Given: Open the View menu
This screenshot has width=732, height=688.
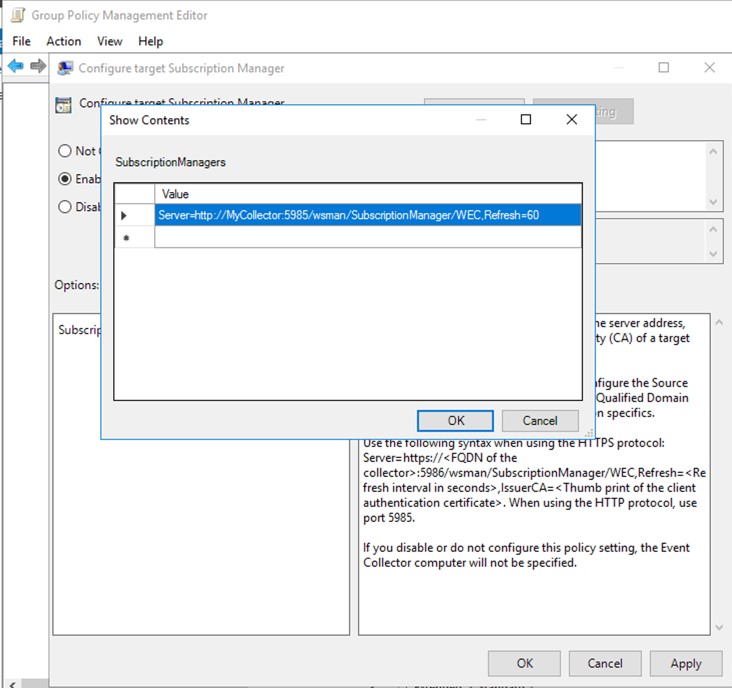Looking at the screenshot, I should (110, 41).
